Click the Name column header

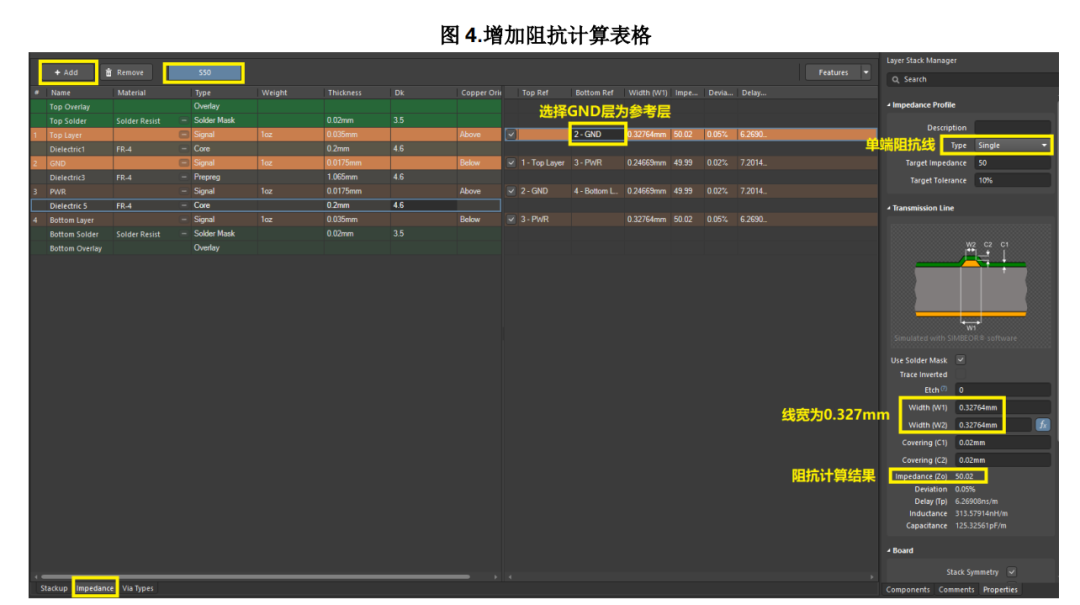click(79, 92)
